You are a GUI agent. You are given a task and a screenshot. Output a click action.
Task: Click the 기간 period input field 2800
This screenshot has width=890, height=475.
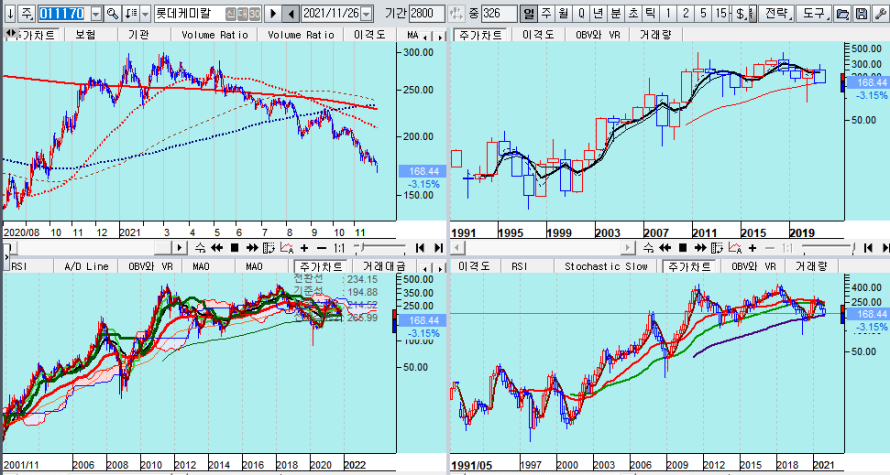pyautogui.click(x=421, y=13)
